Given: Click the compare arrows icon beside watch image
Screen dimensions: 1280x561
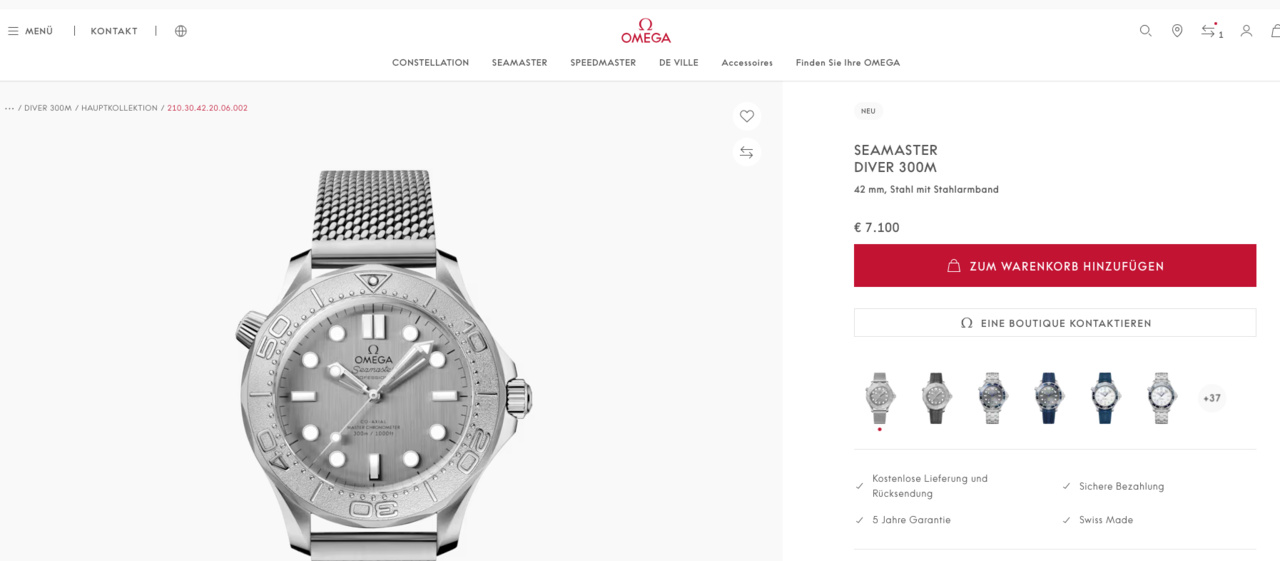Looking at the screenshot, I should click(x=746, y=153).
